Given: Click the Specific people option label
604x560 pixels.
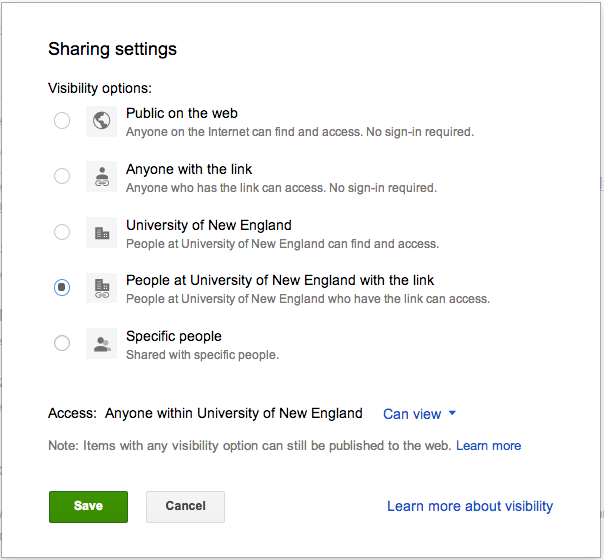Looking at the screenshot, I should click(x=174, y=336).
